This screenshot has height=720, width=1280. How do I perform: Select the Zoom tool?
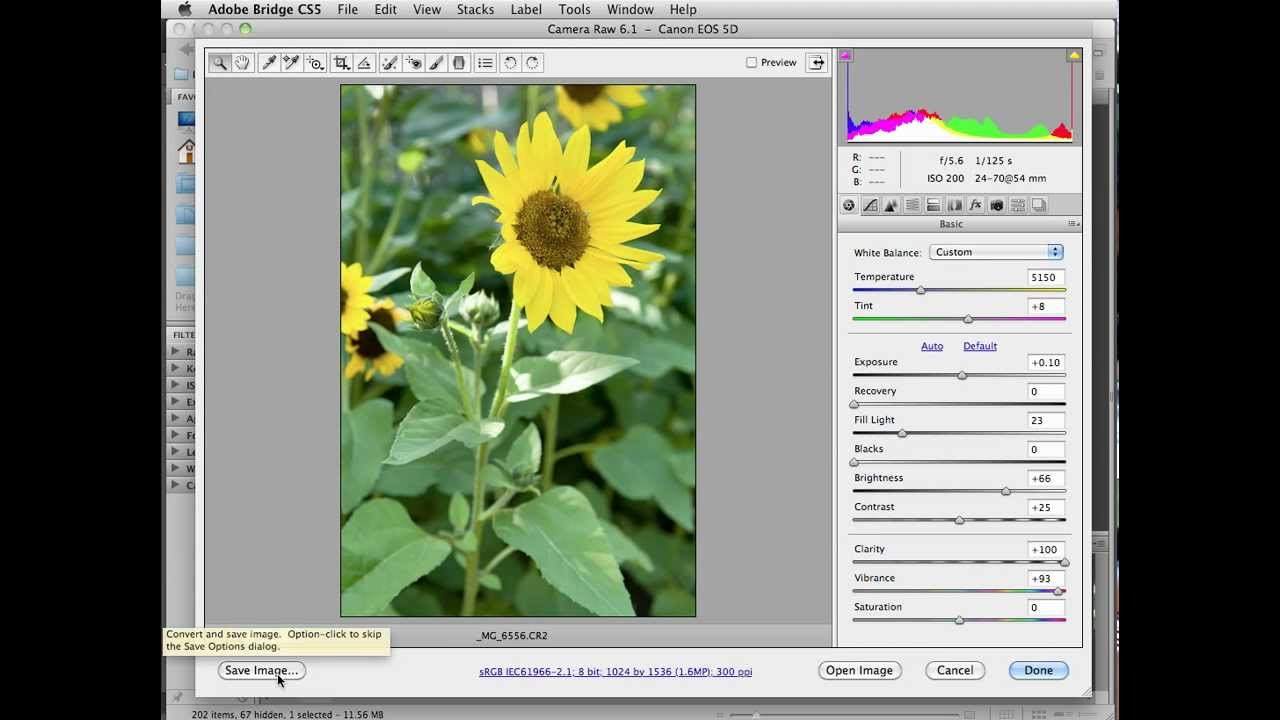[x=220, y=63]
